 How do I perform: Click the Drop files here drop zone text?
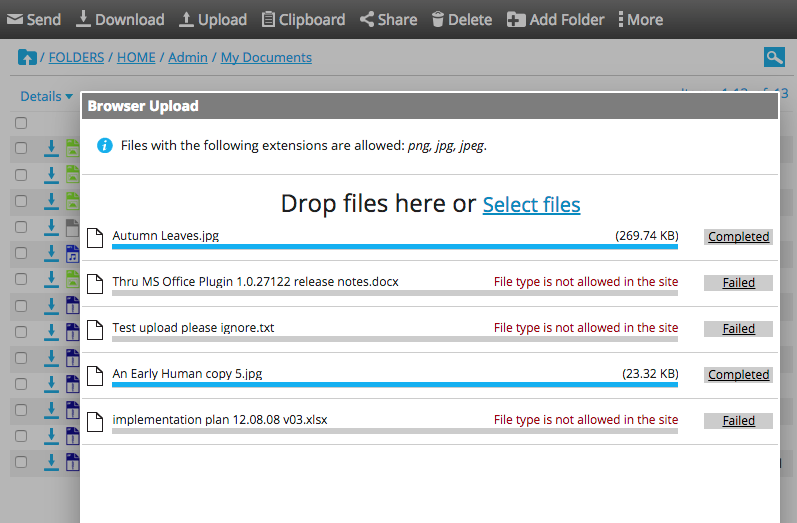(378, 204)
